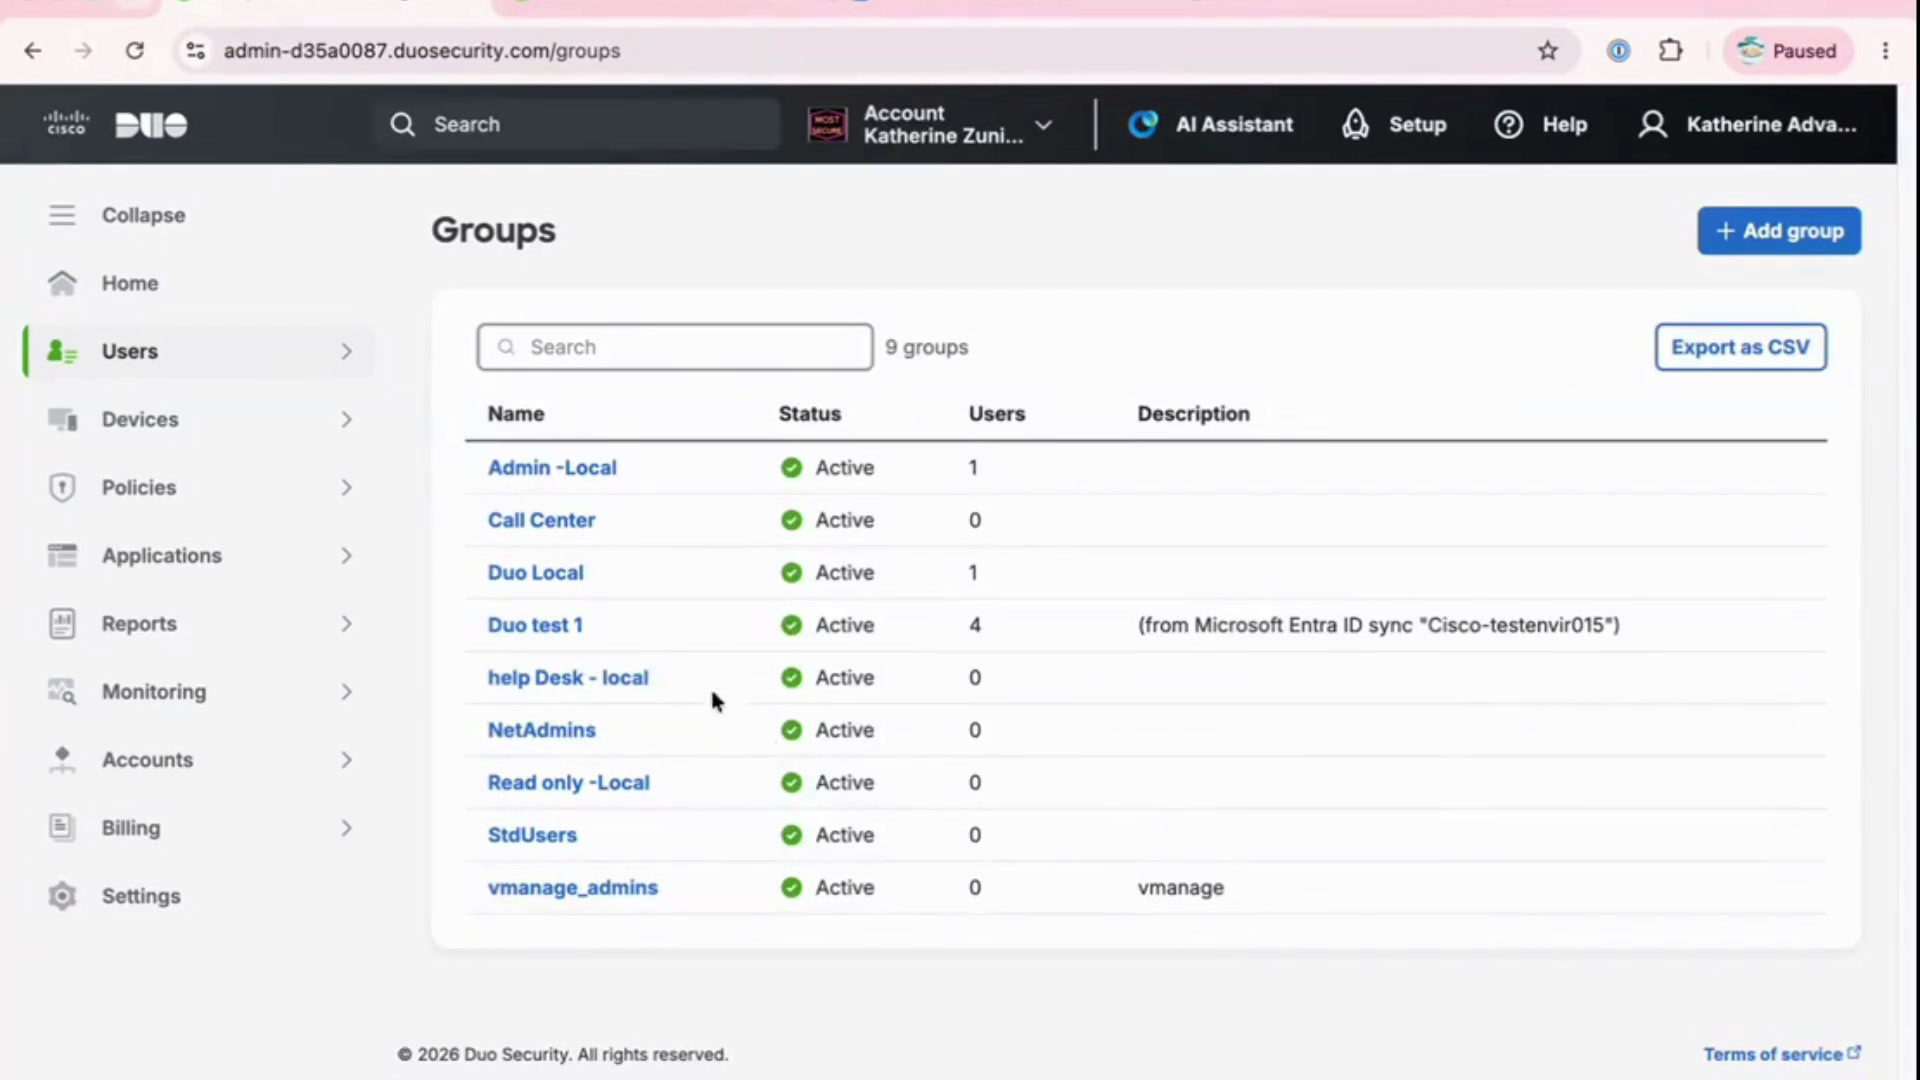Screen dimensions: 1920x1080
Task: Open Chrome three-dot menu
Action: click(x=1885, y=51)
